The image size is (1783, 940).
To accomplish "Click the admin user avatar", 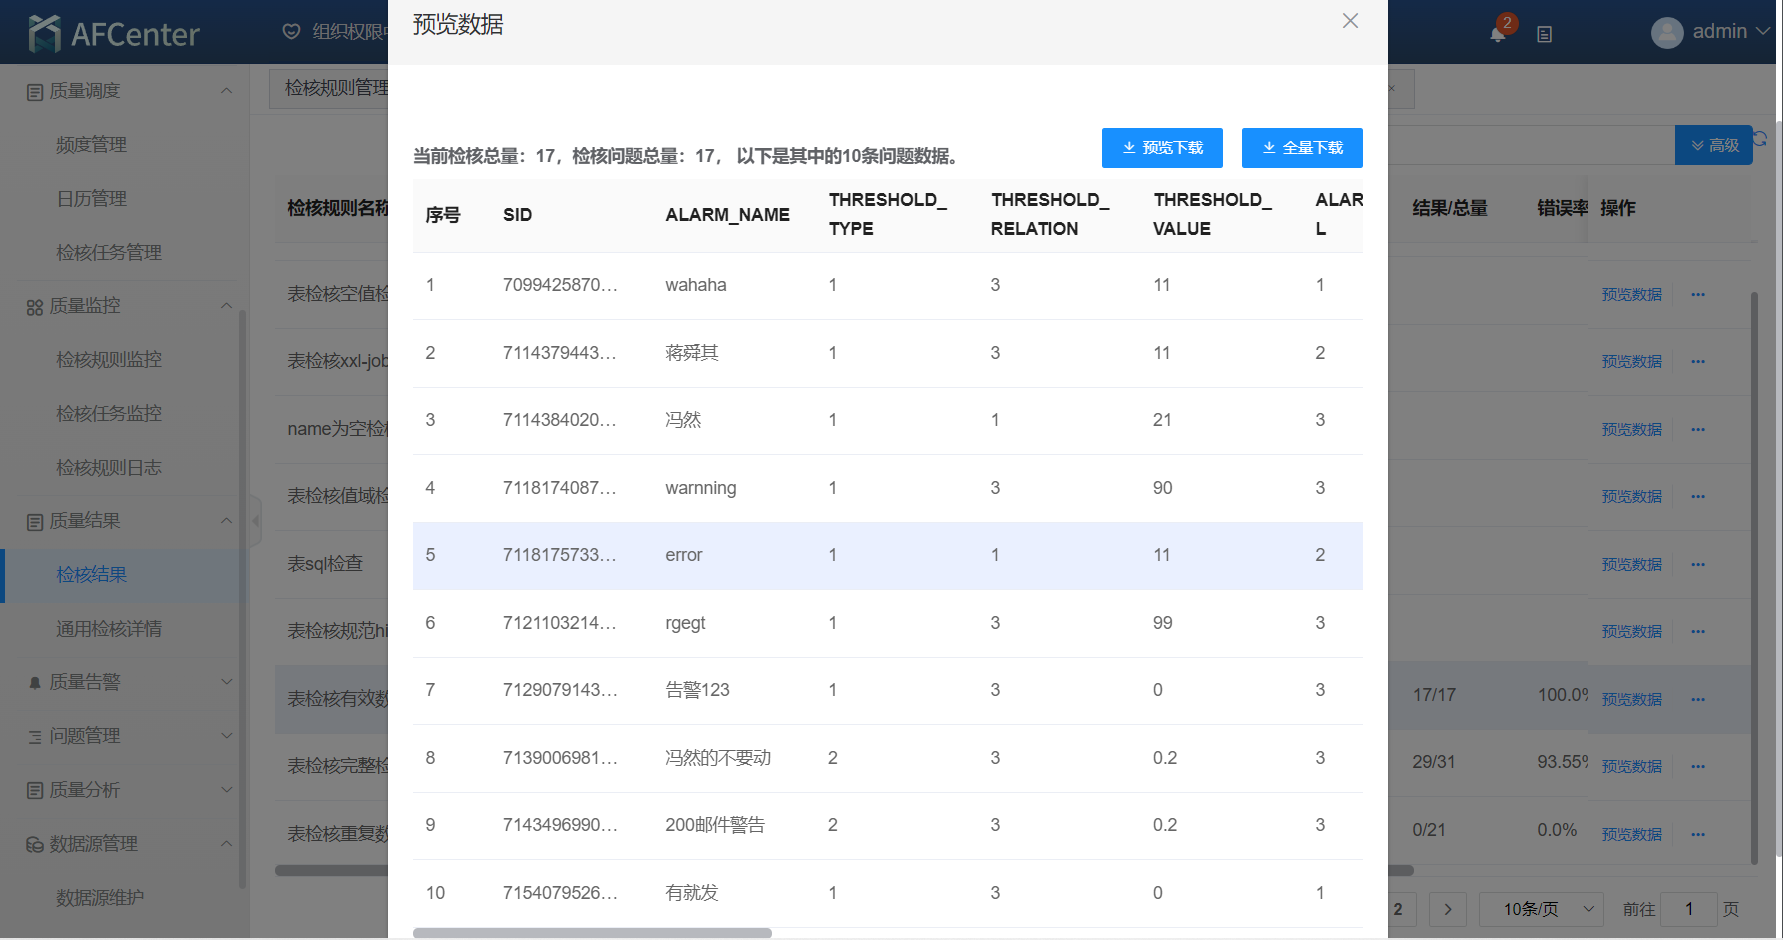I will coord(1666,33).
